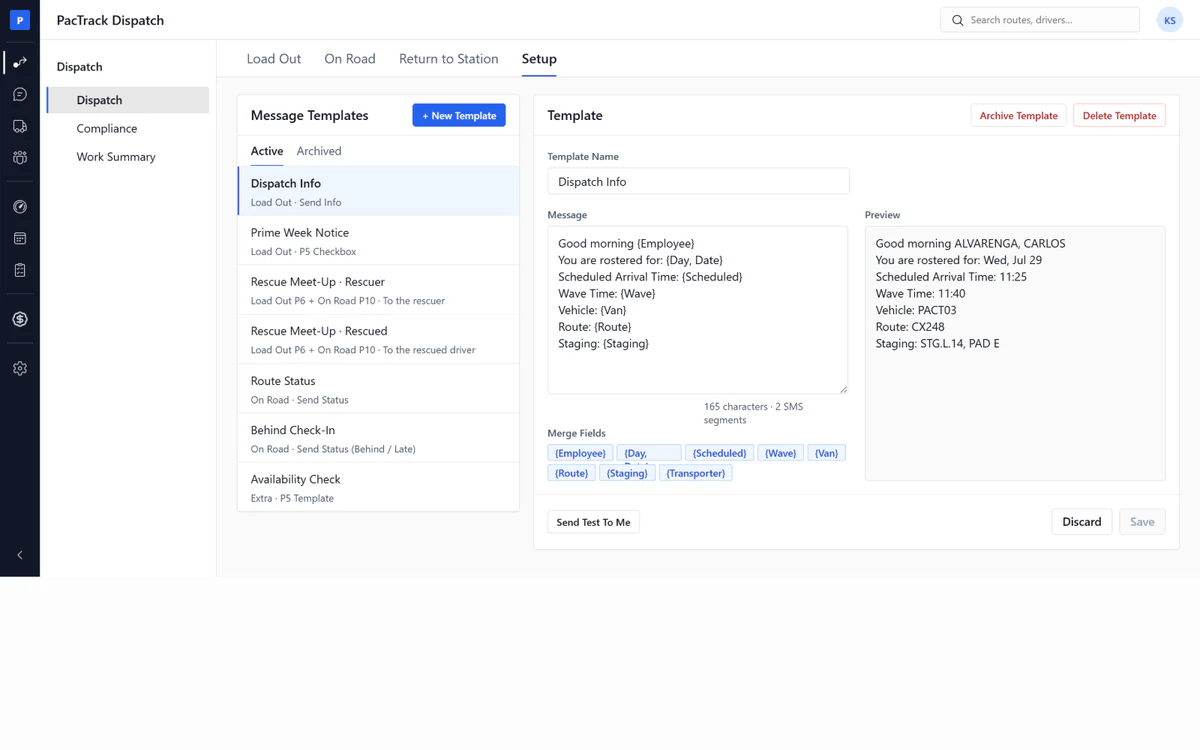The image size is (1200, 750).
Task: Switch to the On Road tab
Action: coord(350,59)
